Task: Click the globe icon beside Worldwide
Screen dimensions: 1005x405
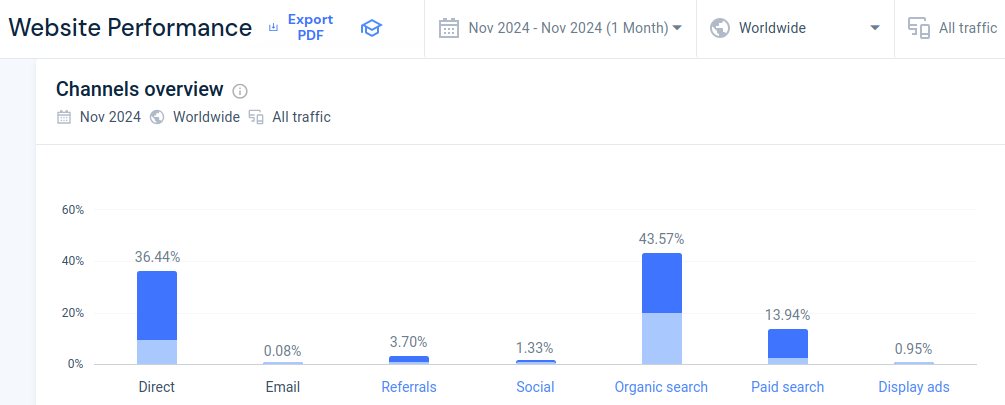Action: 719,28
